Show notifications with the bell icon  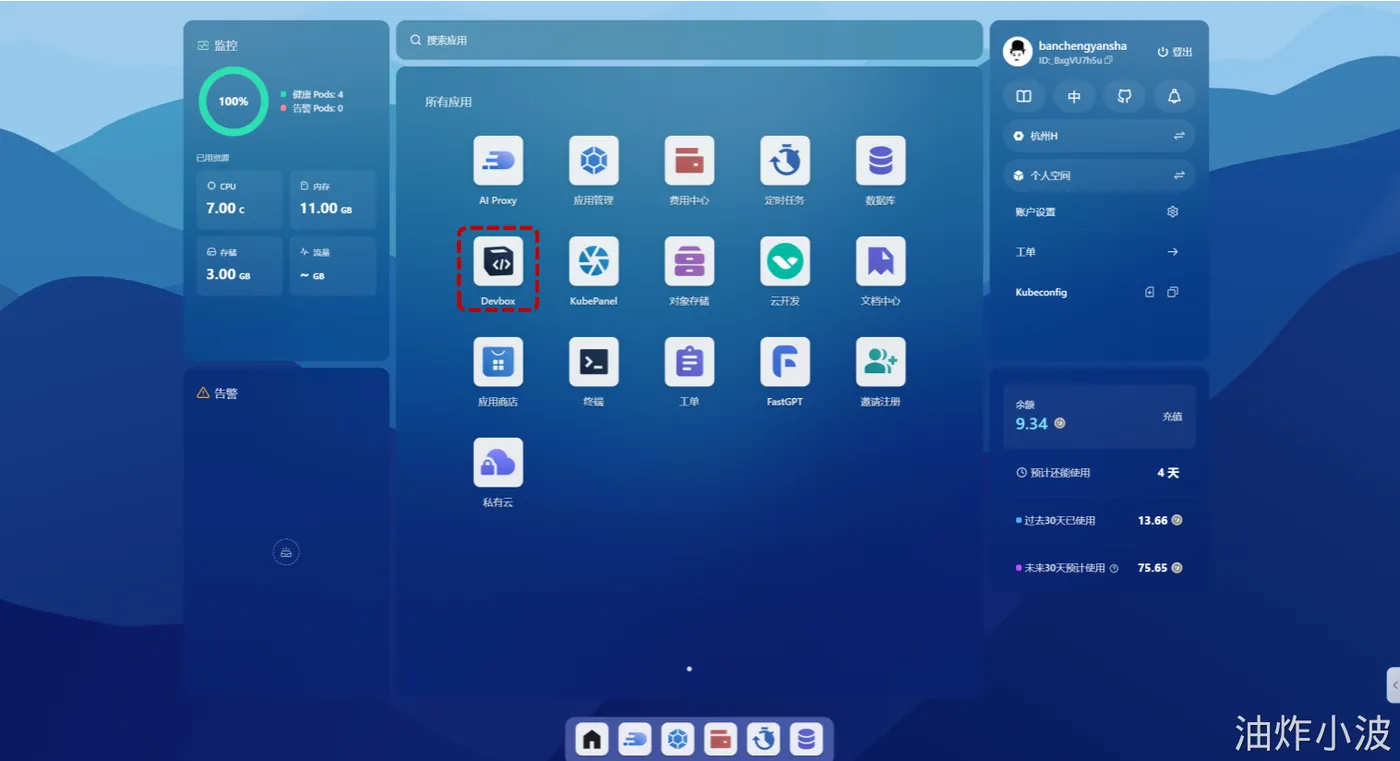[x=1174, y=97]
